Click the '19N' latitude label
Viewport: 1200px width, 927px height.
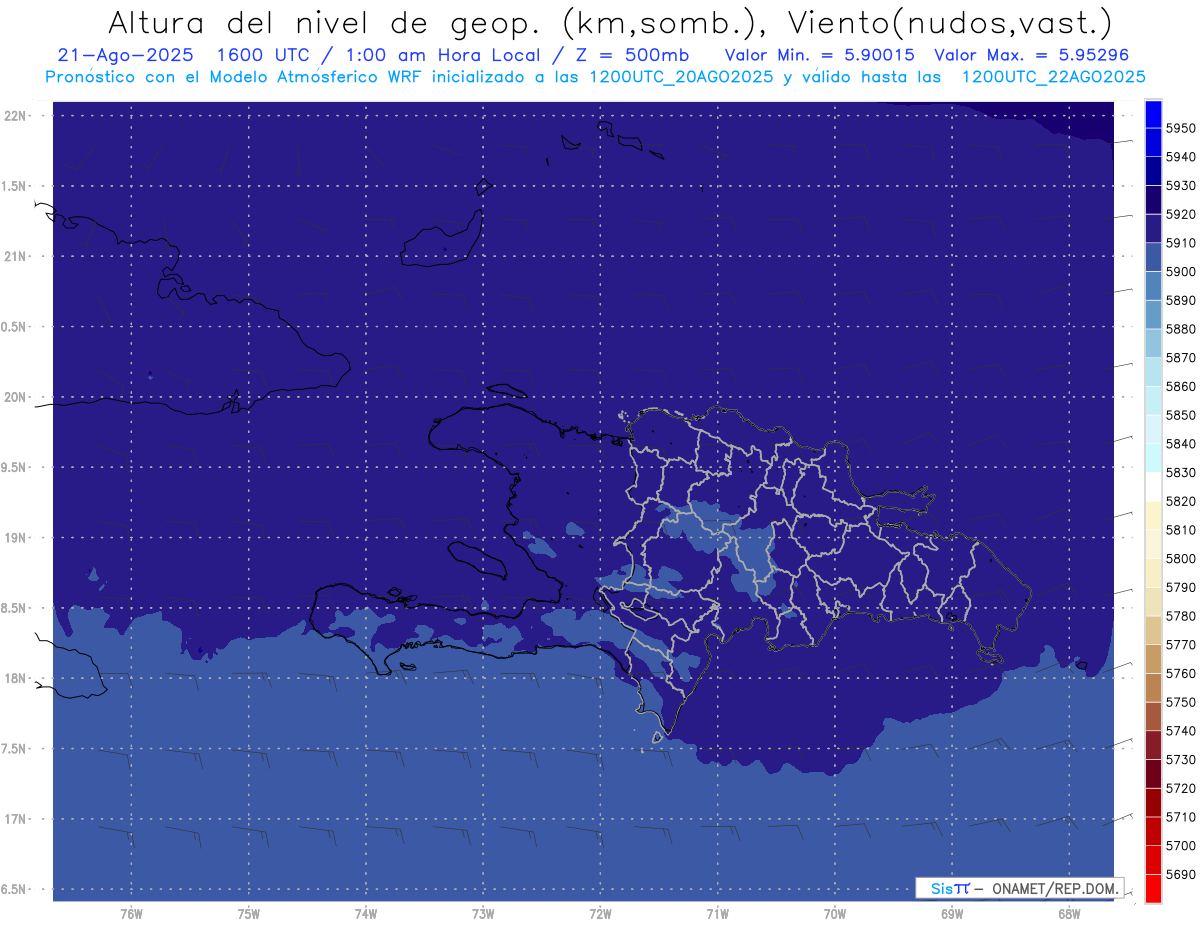coord(17,538)
